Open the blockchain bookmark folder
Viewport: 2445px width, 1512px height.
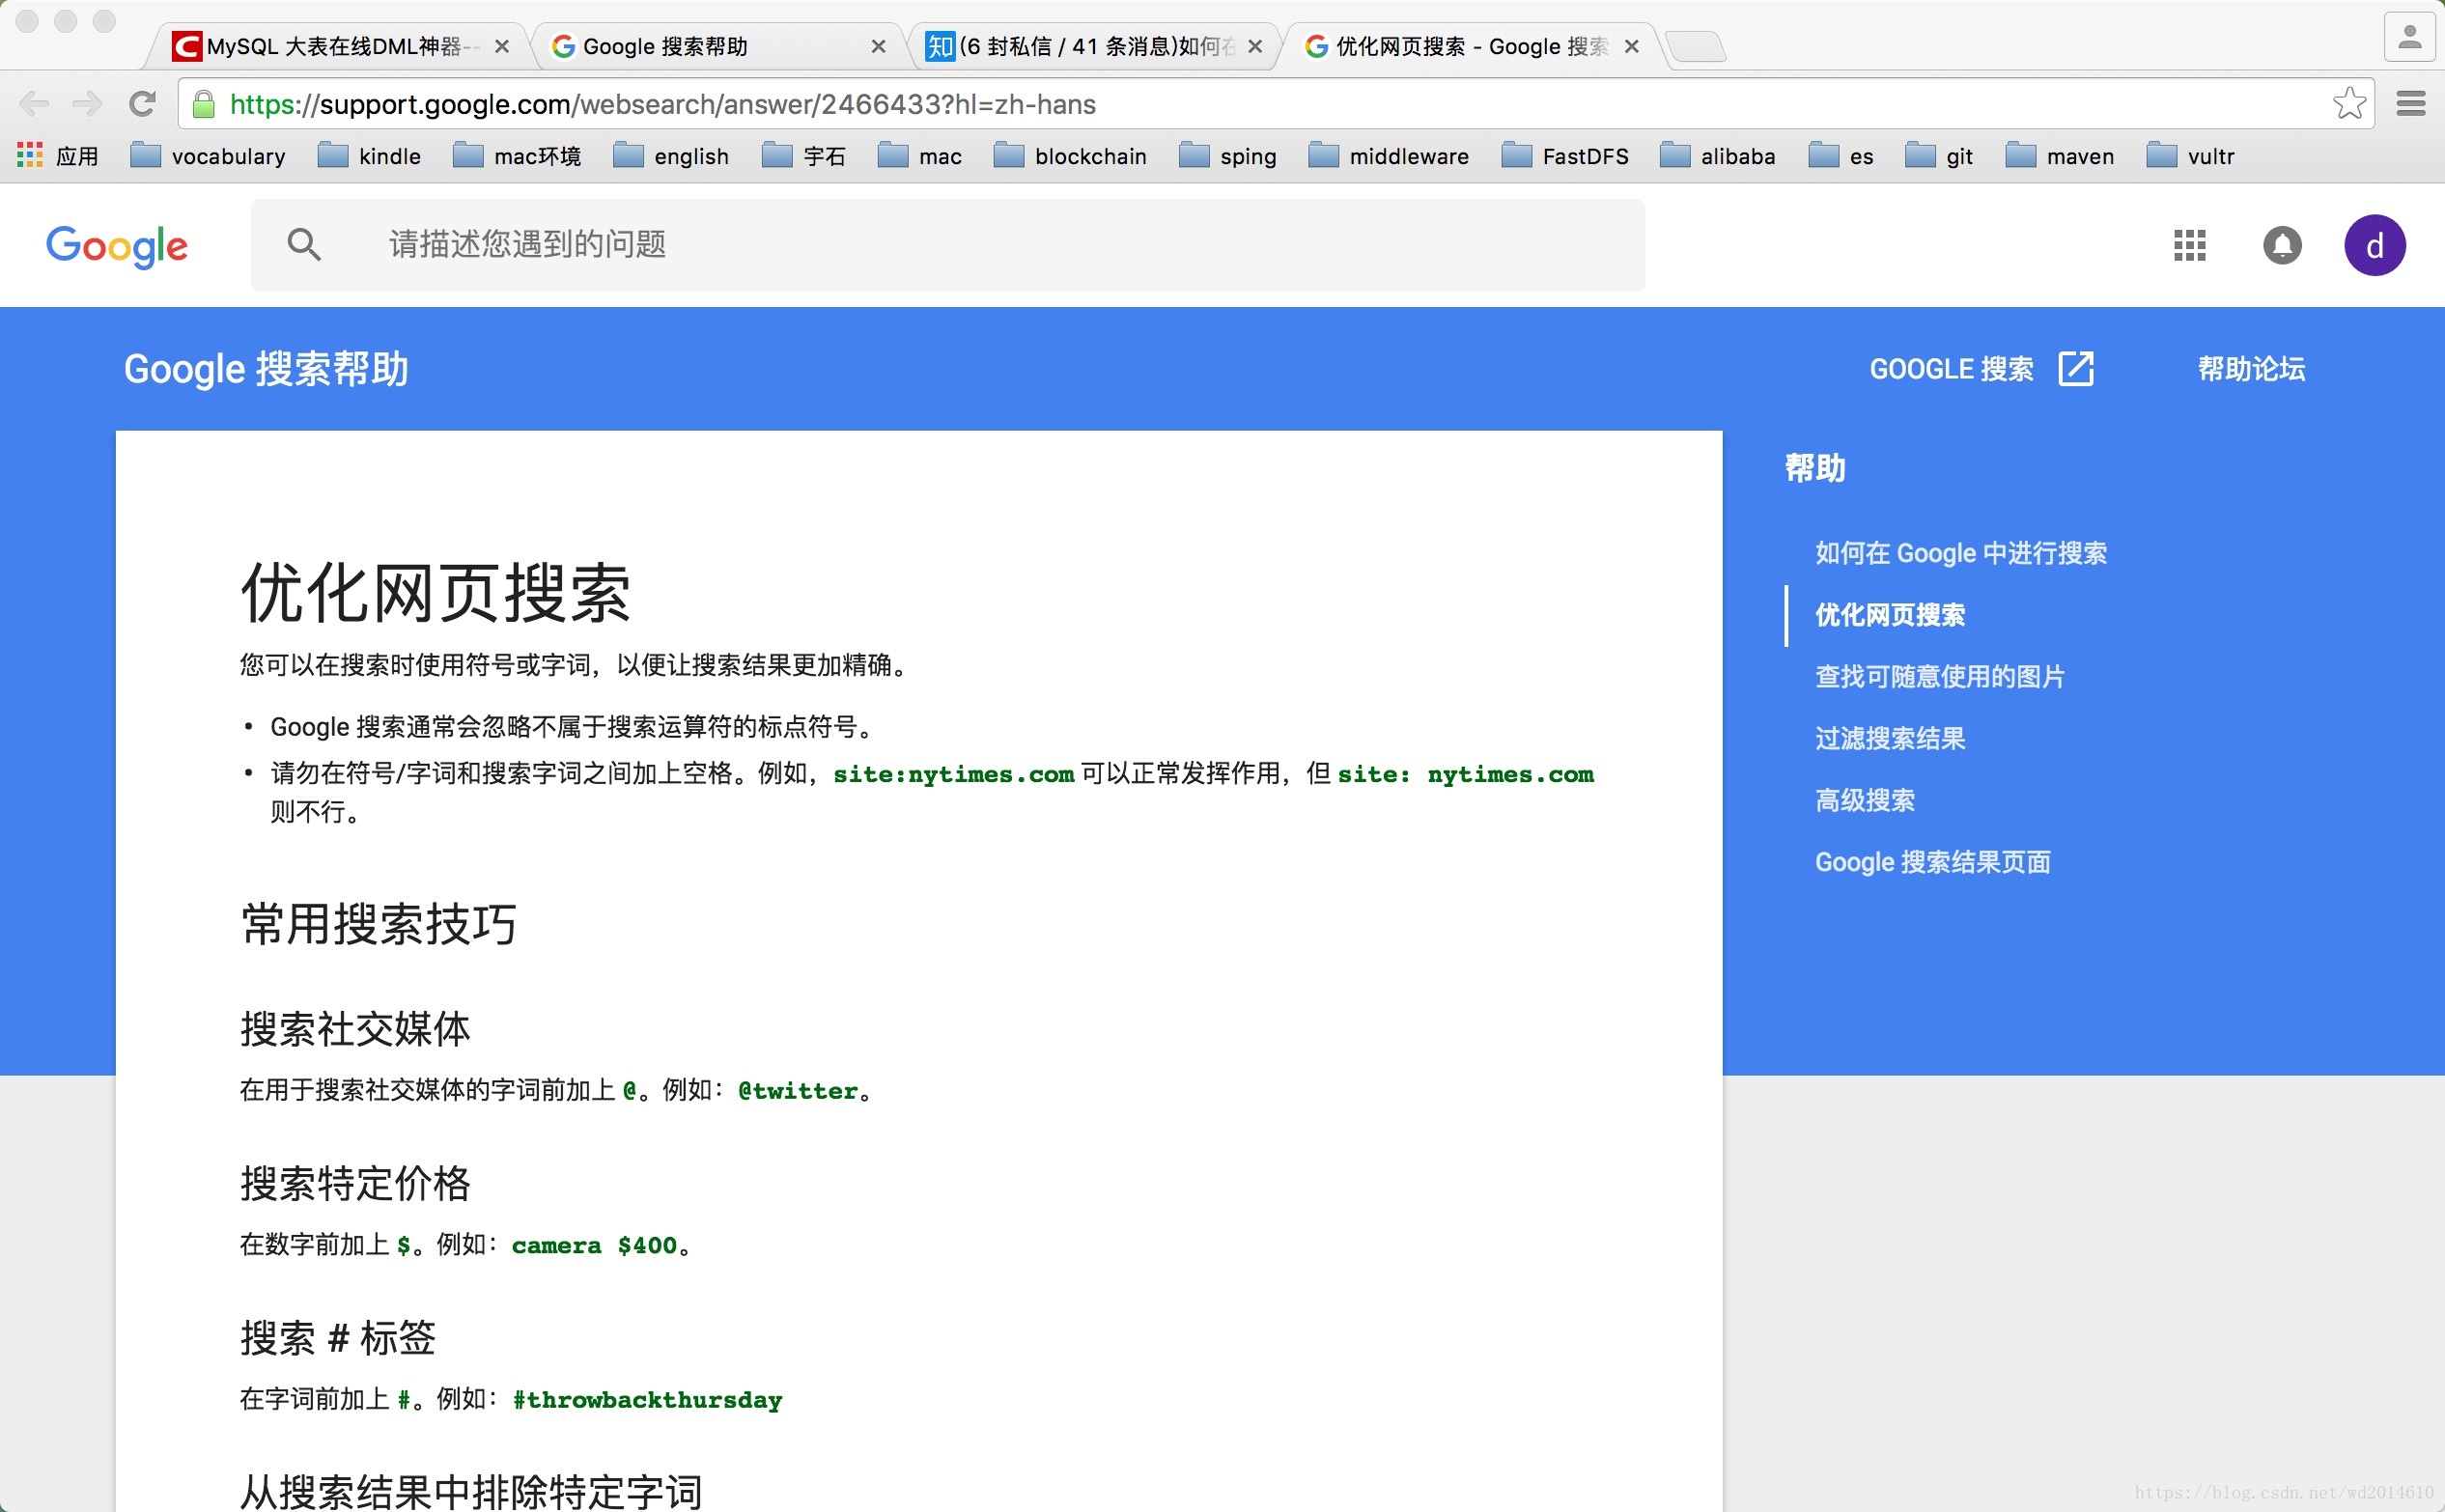(1070, 156)
